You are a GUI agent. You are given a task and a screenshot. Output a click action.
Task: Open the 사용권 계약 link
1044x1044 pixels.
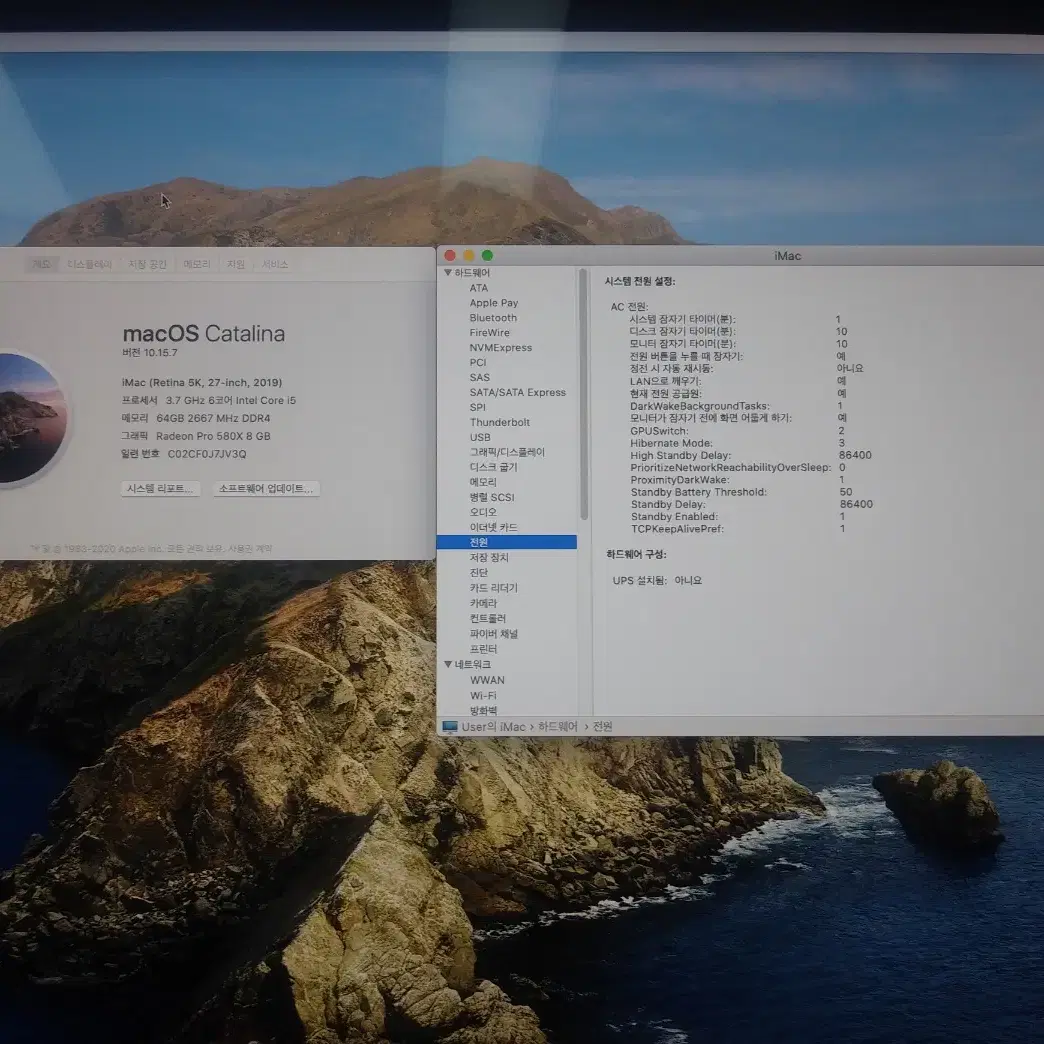[250, 549]
